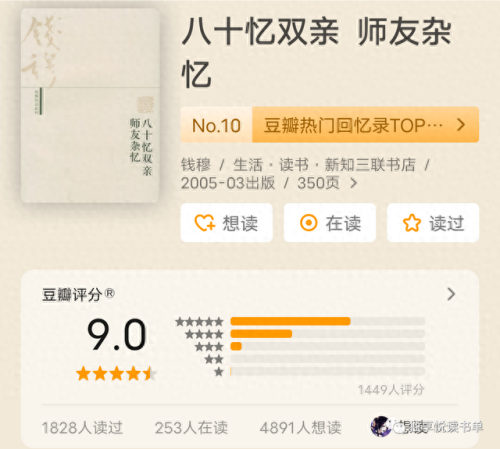Tap the star icon on 读过
500x449 pixels.
[412, 223]
